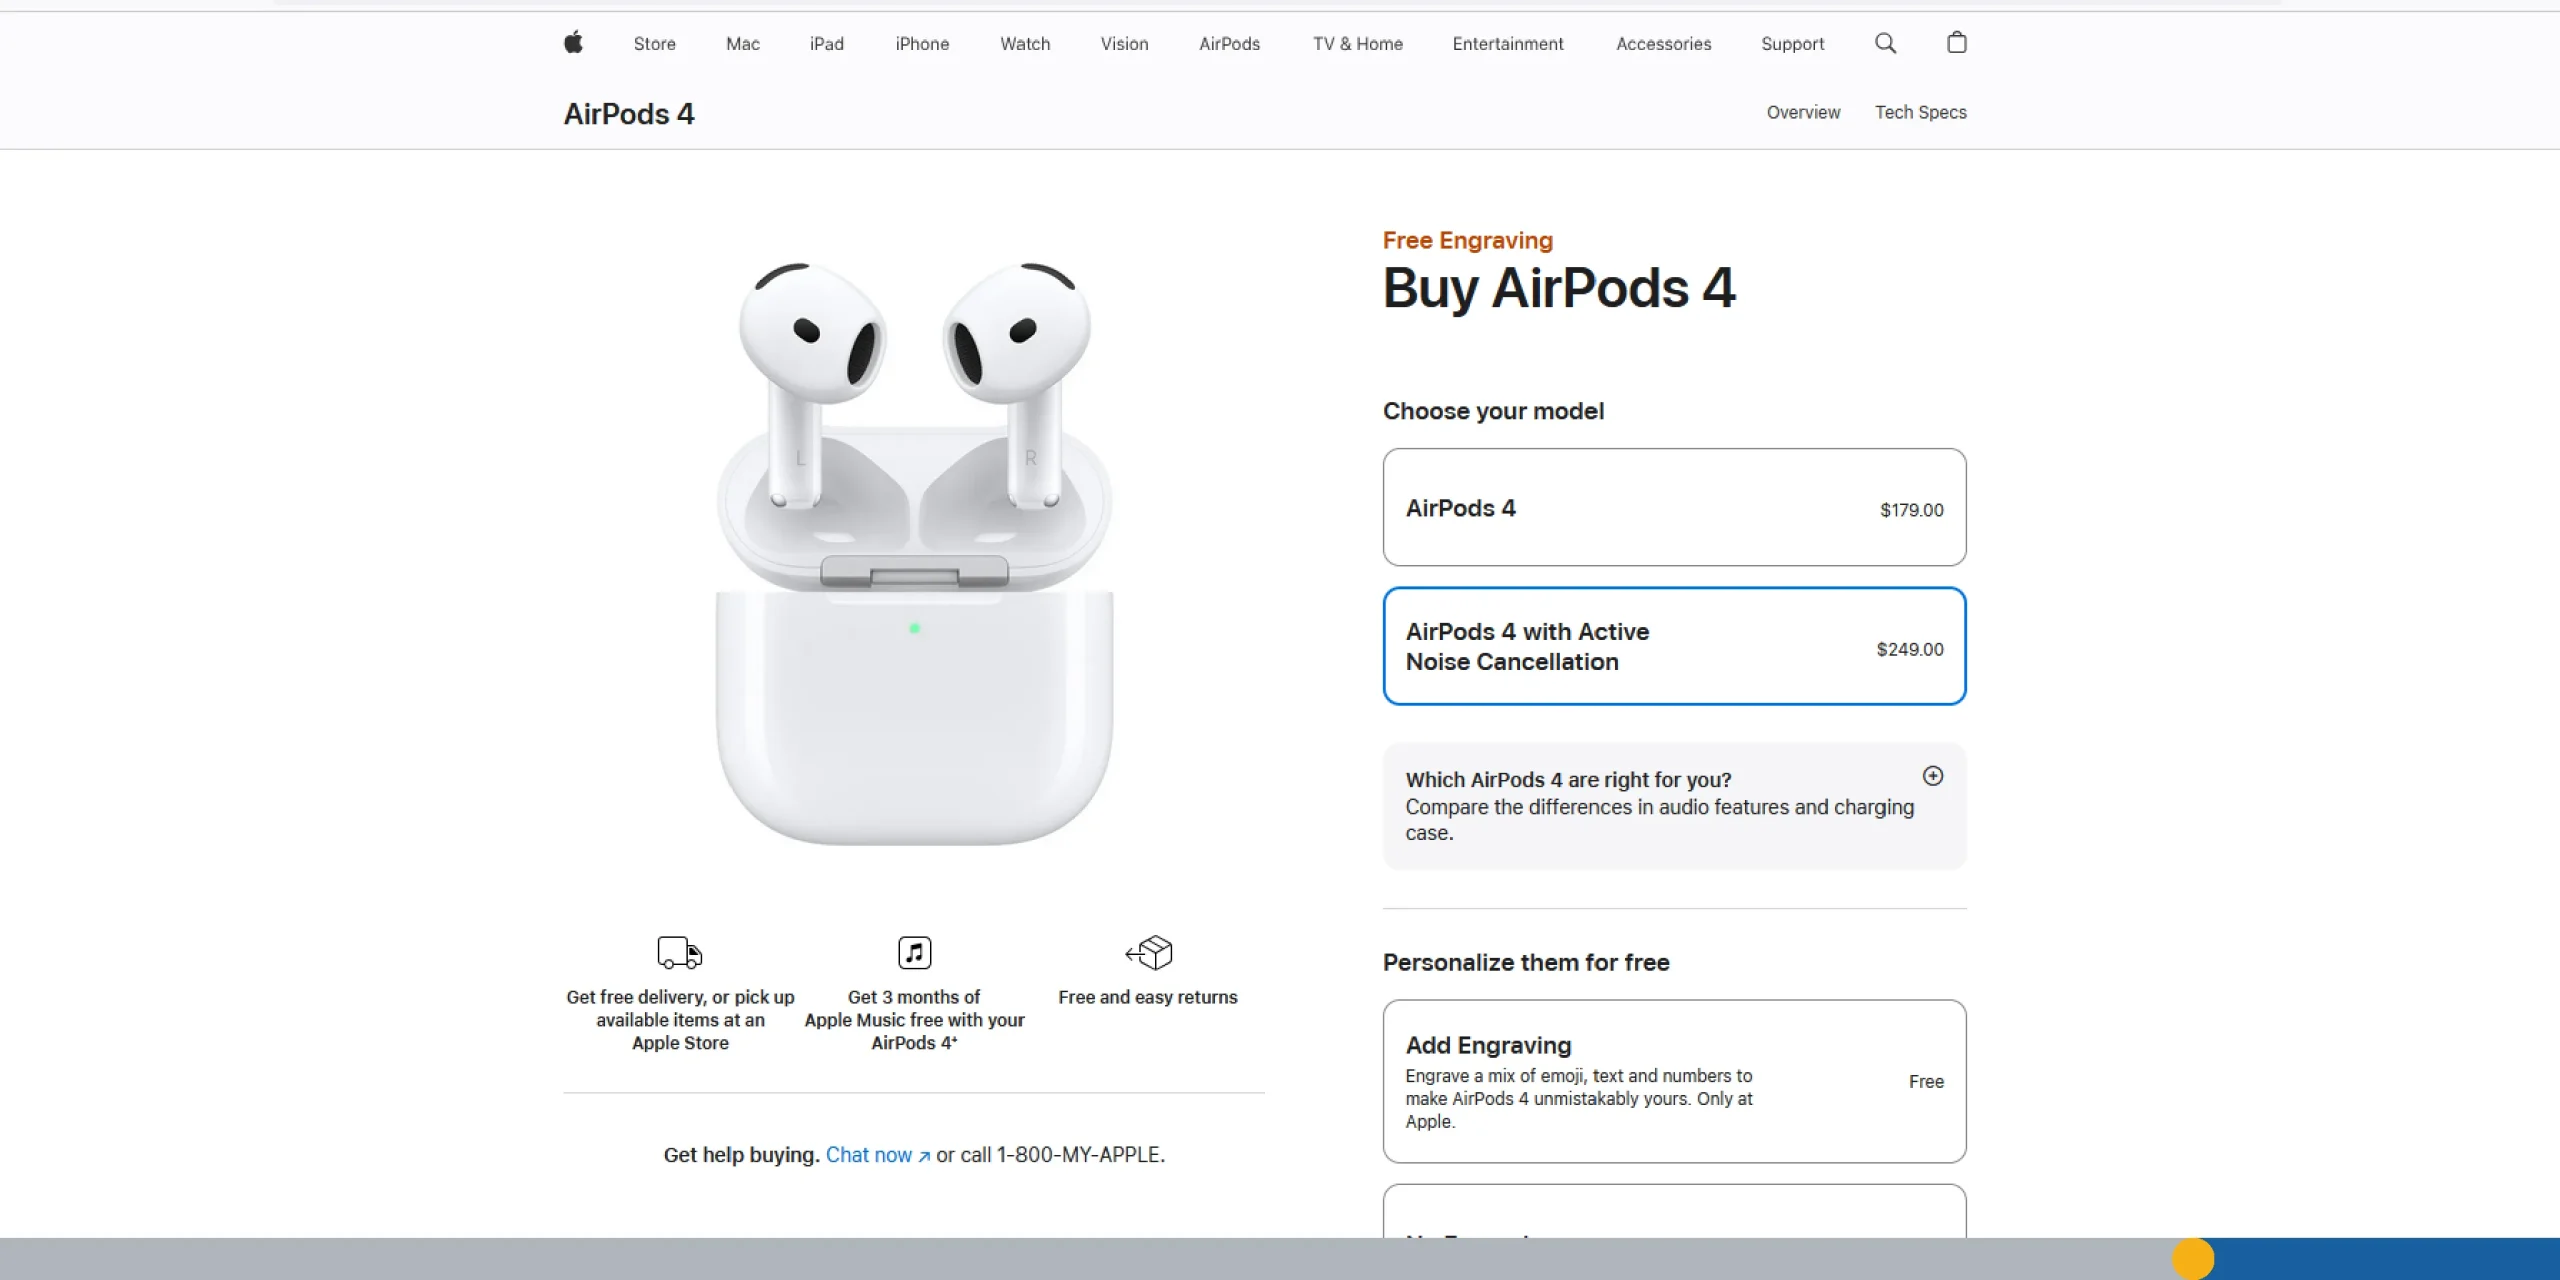Click the Apple logo home icon
2560x1280 pixels.
coord(573,43)
